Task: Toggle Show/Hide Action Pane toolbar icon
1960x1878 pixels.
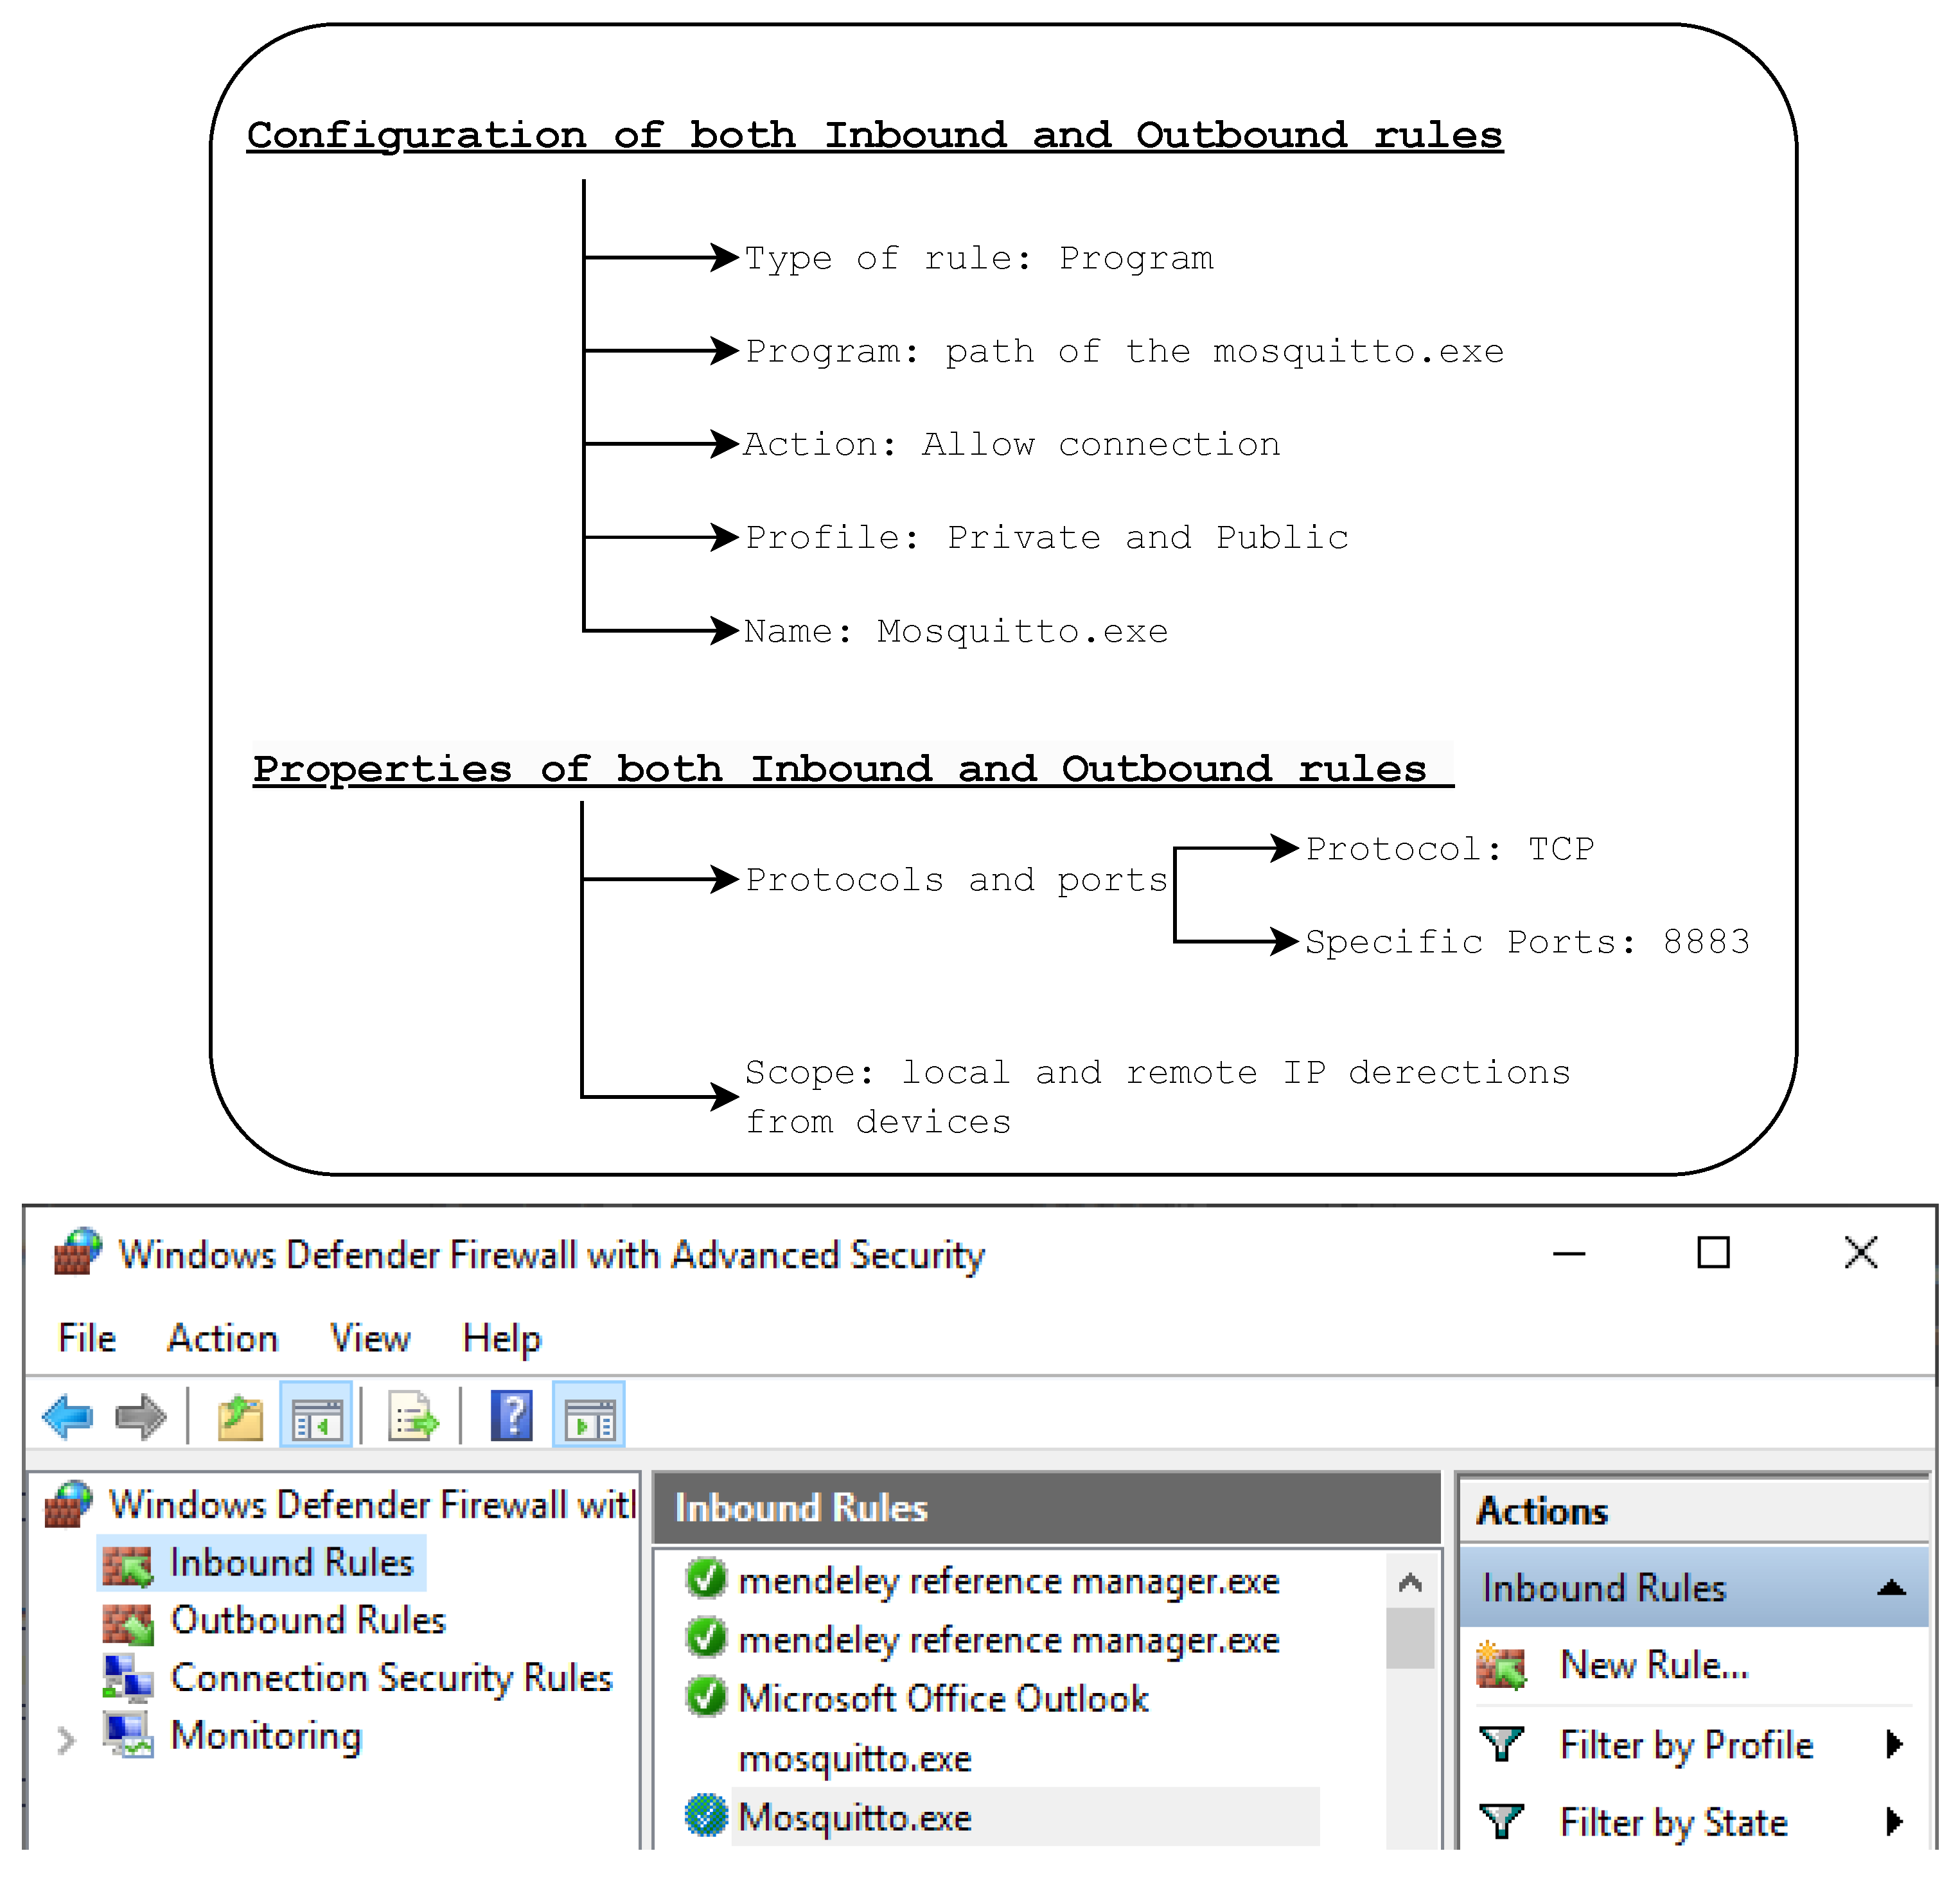Action: [x=589, y=1416]
